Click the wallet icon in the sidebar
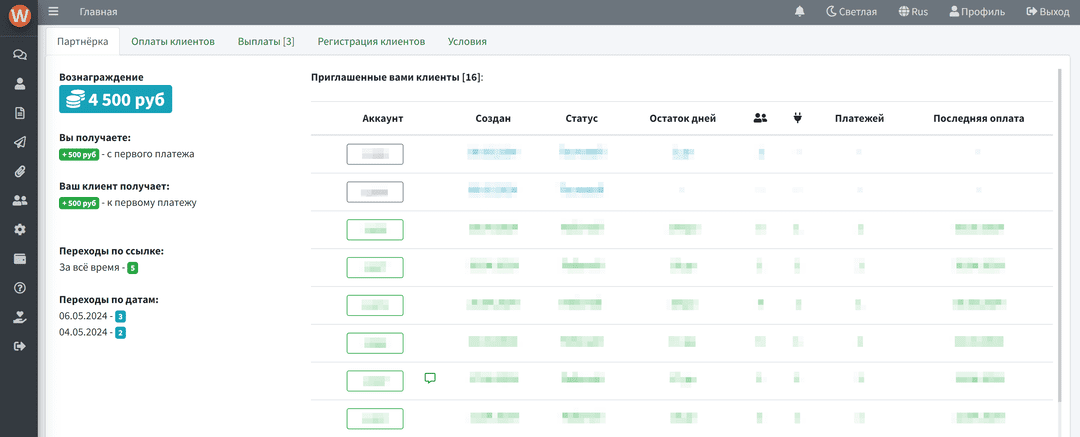This screenshot has height=437, width=1080. pyautogui.click(x=19, y=259)
